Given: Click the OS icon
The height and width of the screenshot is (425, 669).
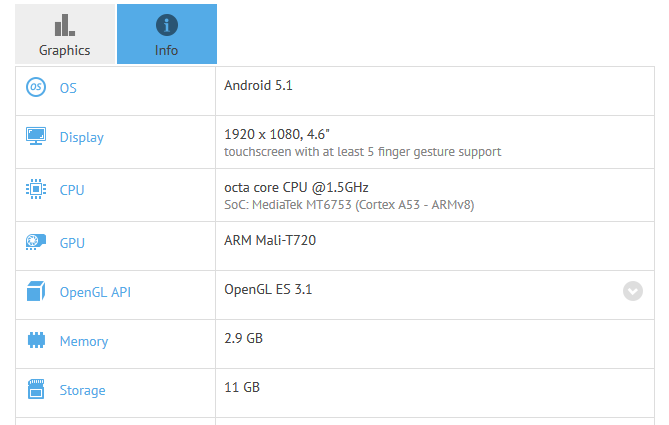Looking at the screenshot, I should click(x=36, y=87).
